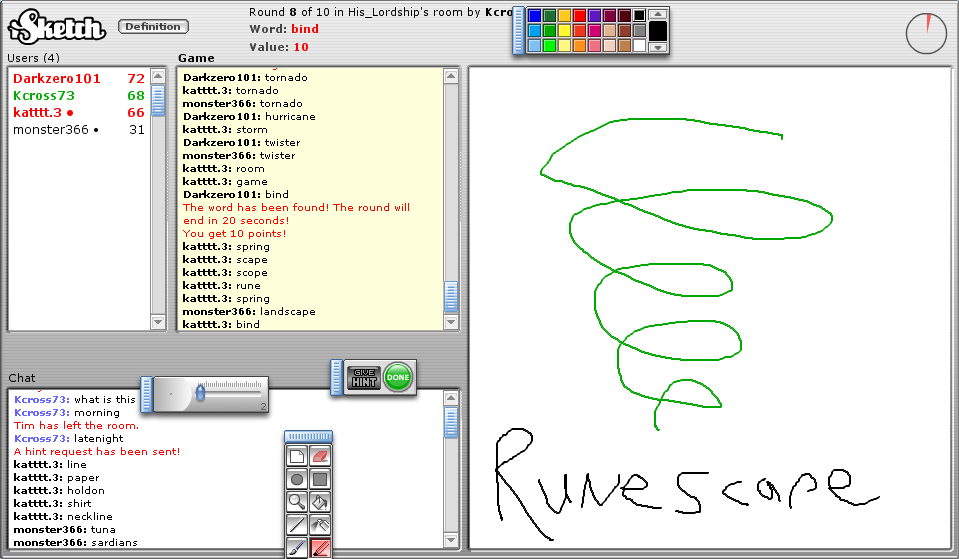Screen dimensions: 959x559
Task: Click the Game log scrollbar thumb
Action: coord(451,297)
